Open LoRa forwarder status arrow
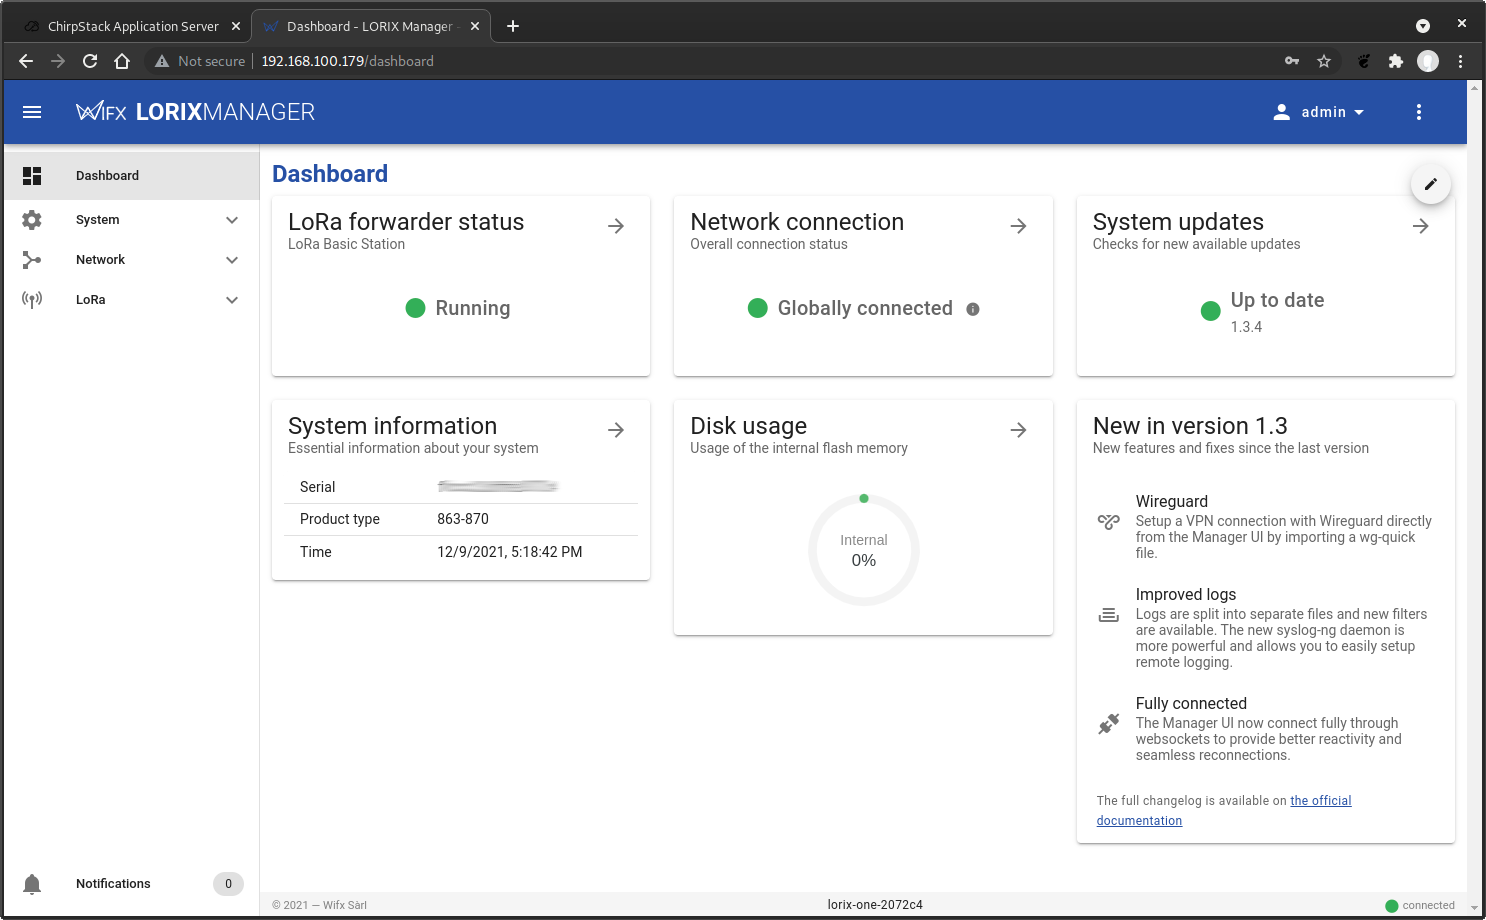 tap(616, 226)
